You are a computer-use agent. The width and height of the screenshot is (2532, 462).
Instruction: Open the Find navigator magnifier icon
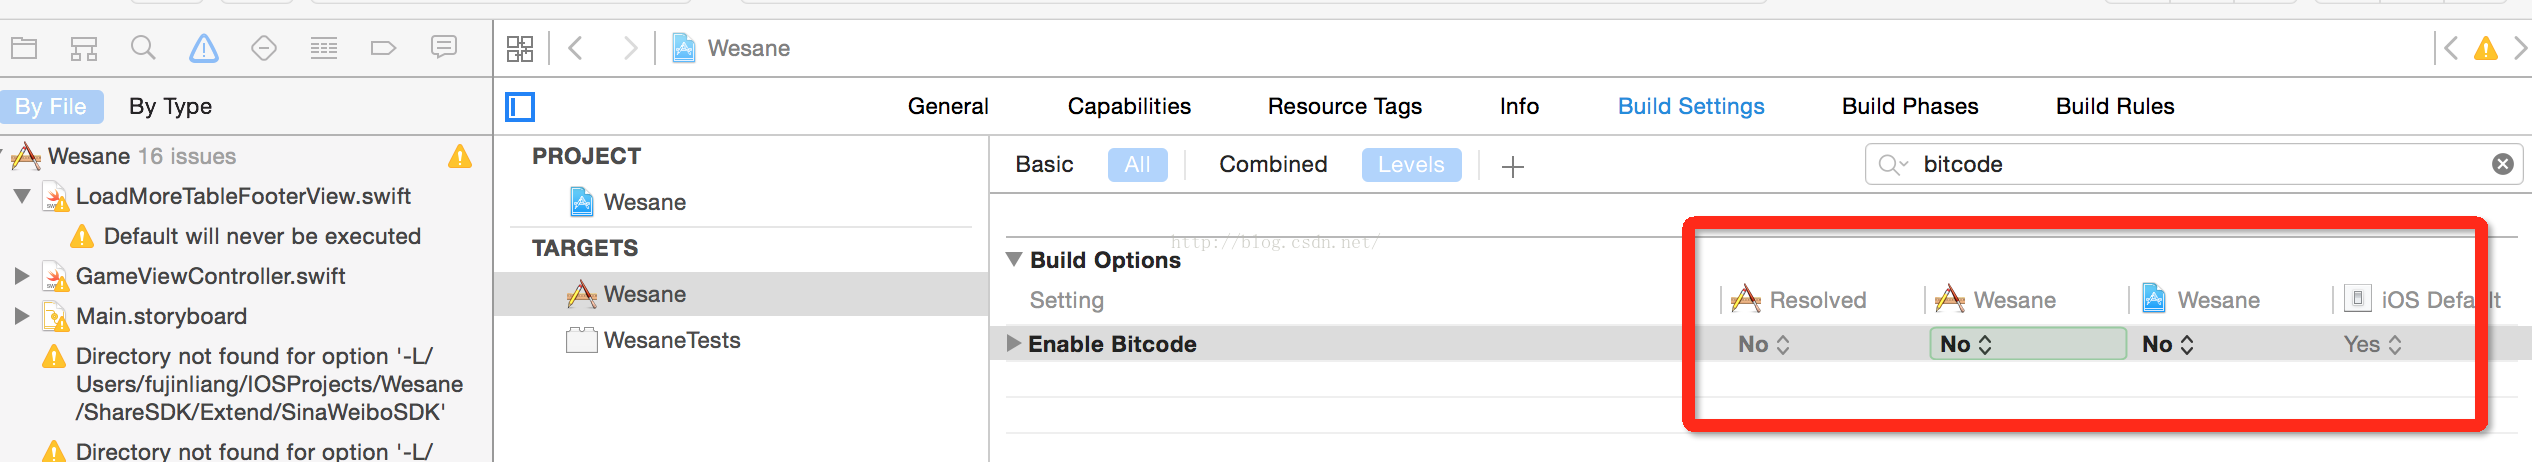143,48
